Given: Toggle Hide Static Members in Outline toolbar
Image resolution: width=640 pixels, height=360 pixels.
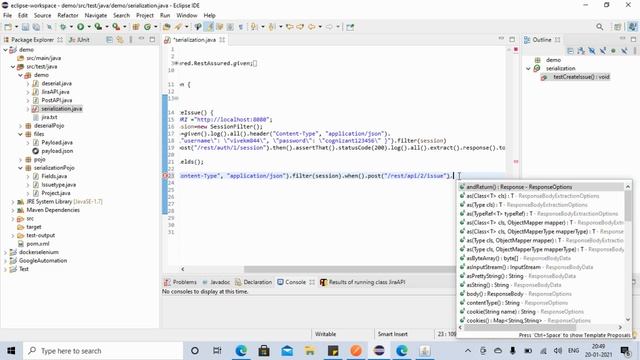Looking at the screenshot, I should [602, 51].
